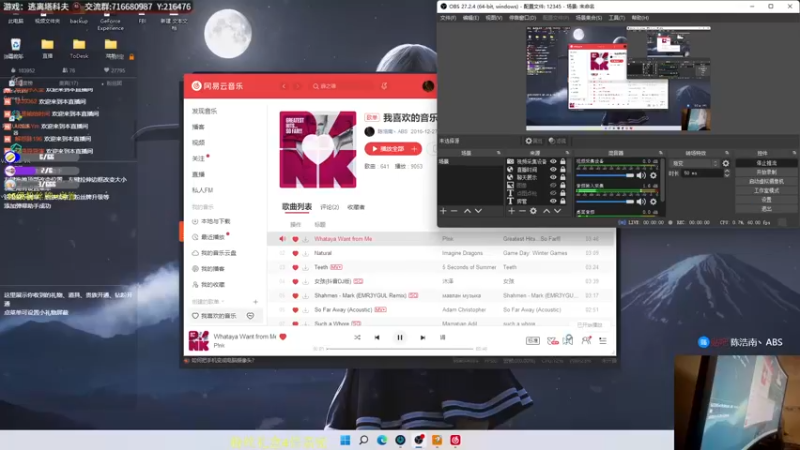
Task: Adjust the second OBS mixer volume slider
Action: point(605,202)
